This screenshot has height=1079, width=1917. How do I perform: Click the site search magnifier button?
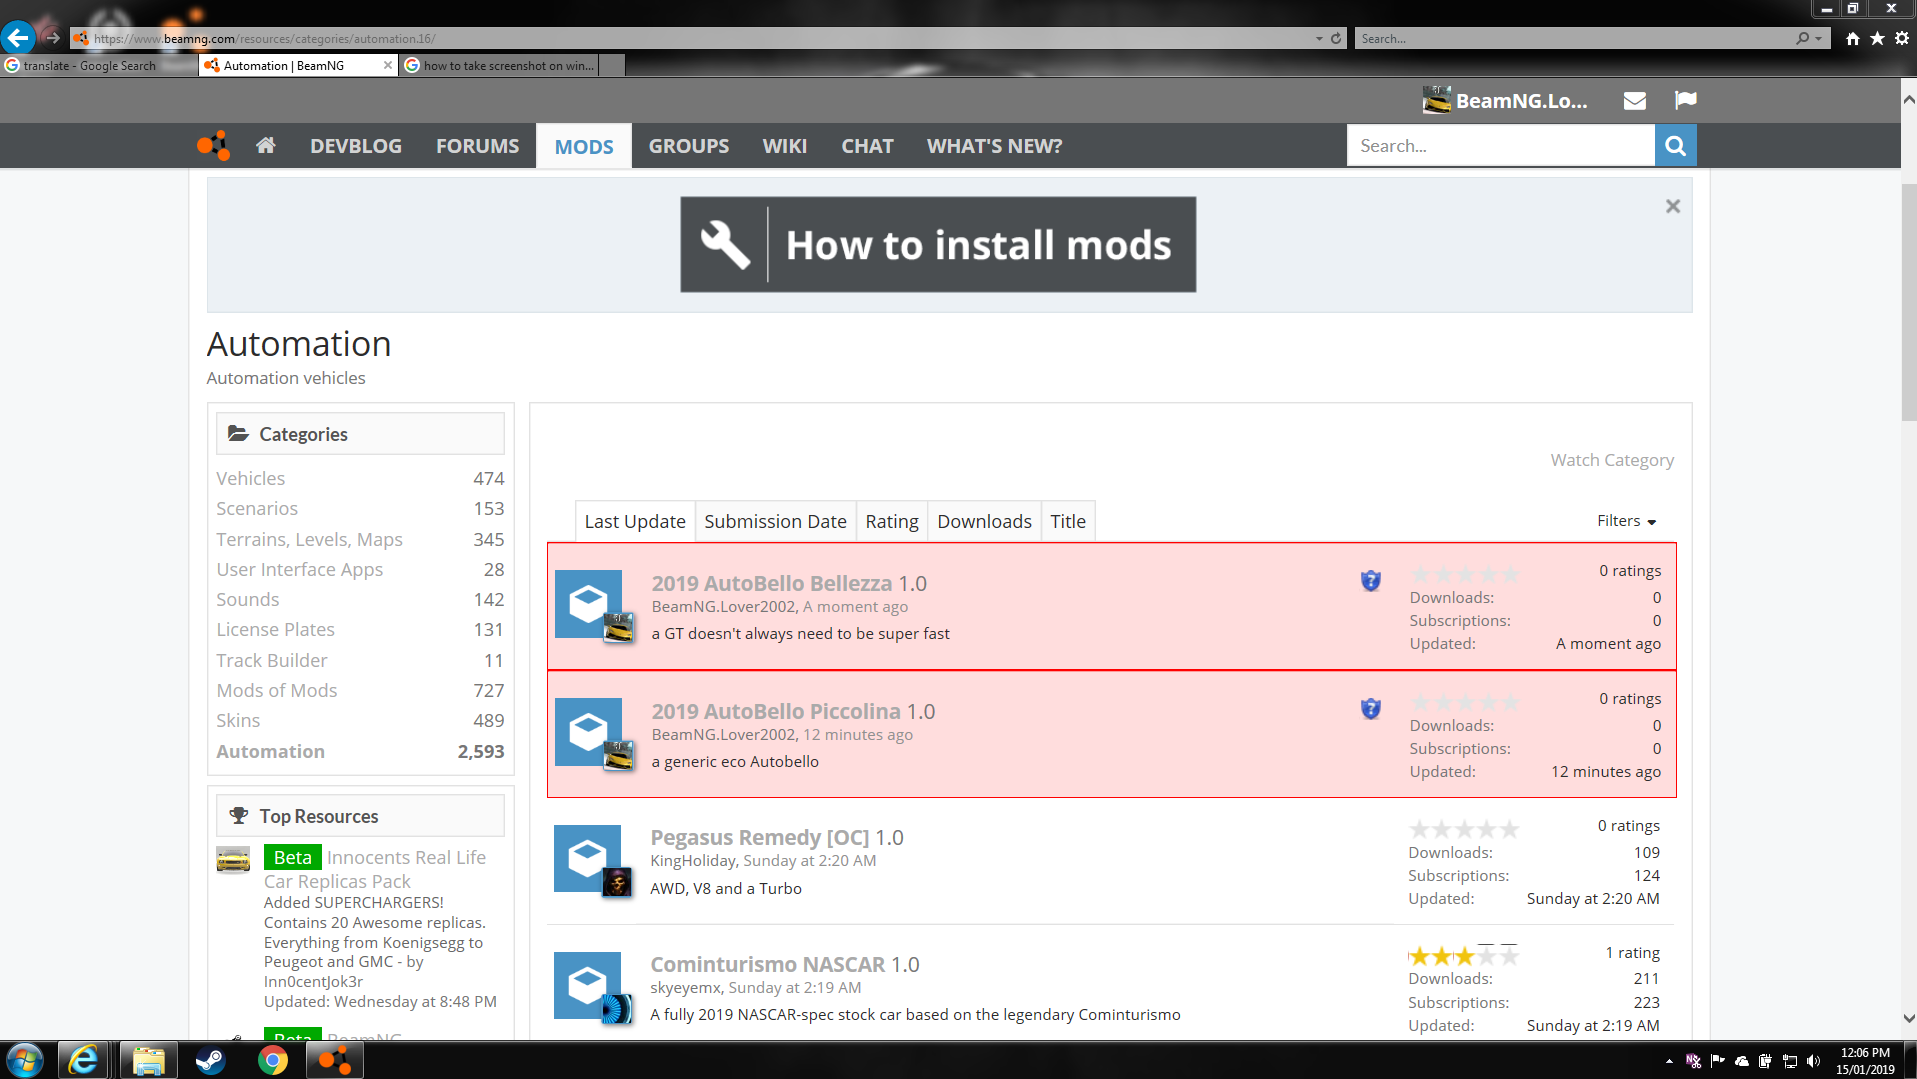[x=1675, y=146]
